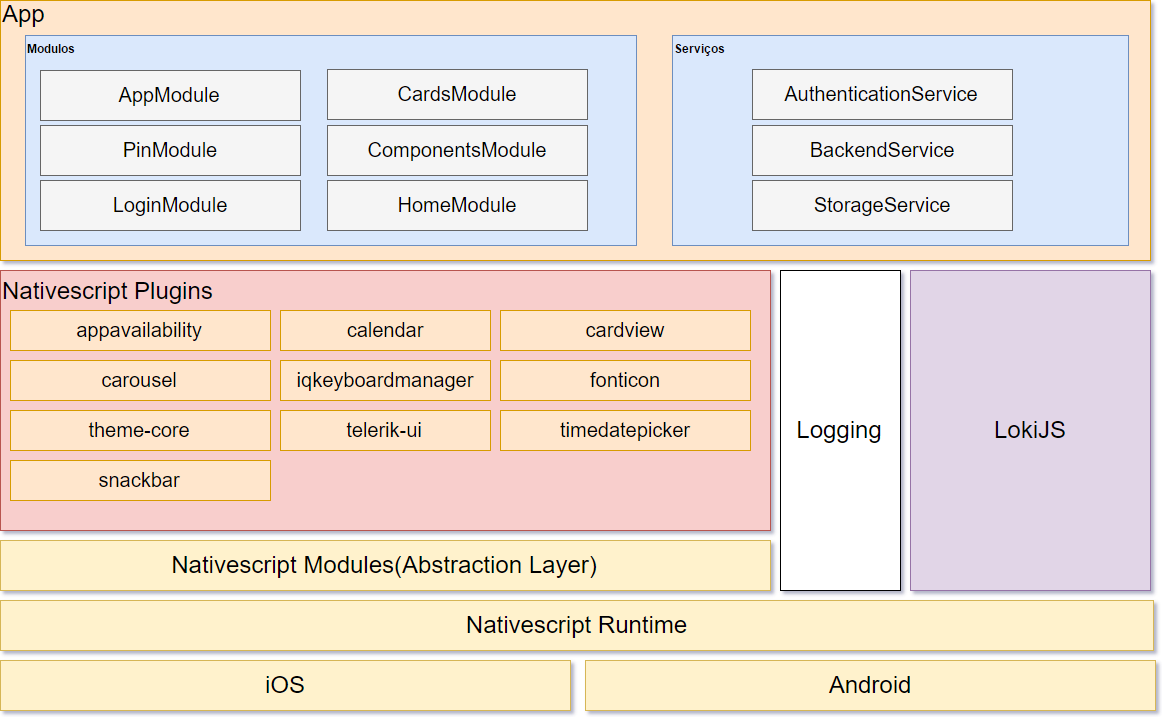The image size is (1162, 717).
Task: Select the AuthenticationService box
Action: (x=882, y=95)
